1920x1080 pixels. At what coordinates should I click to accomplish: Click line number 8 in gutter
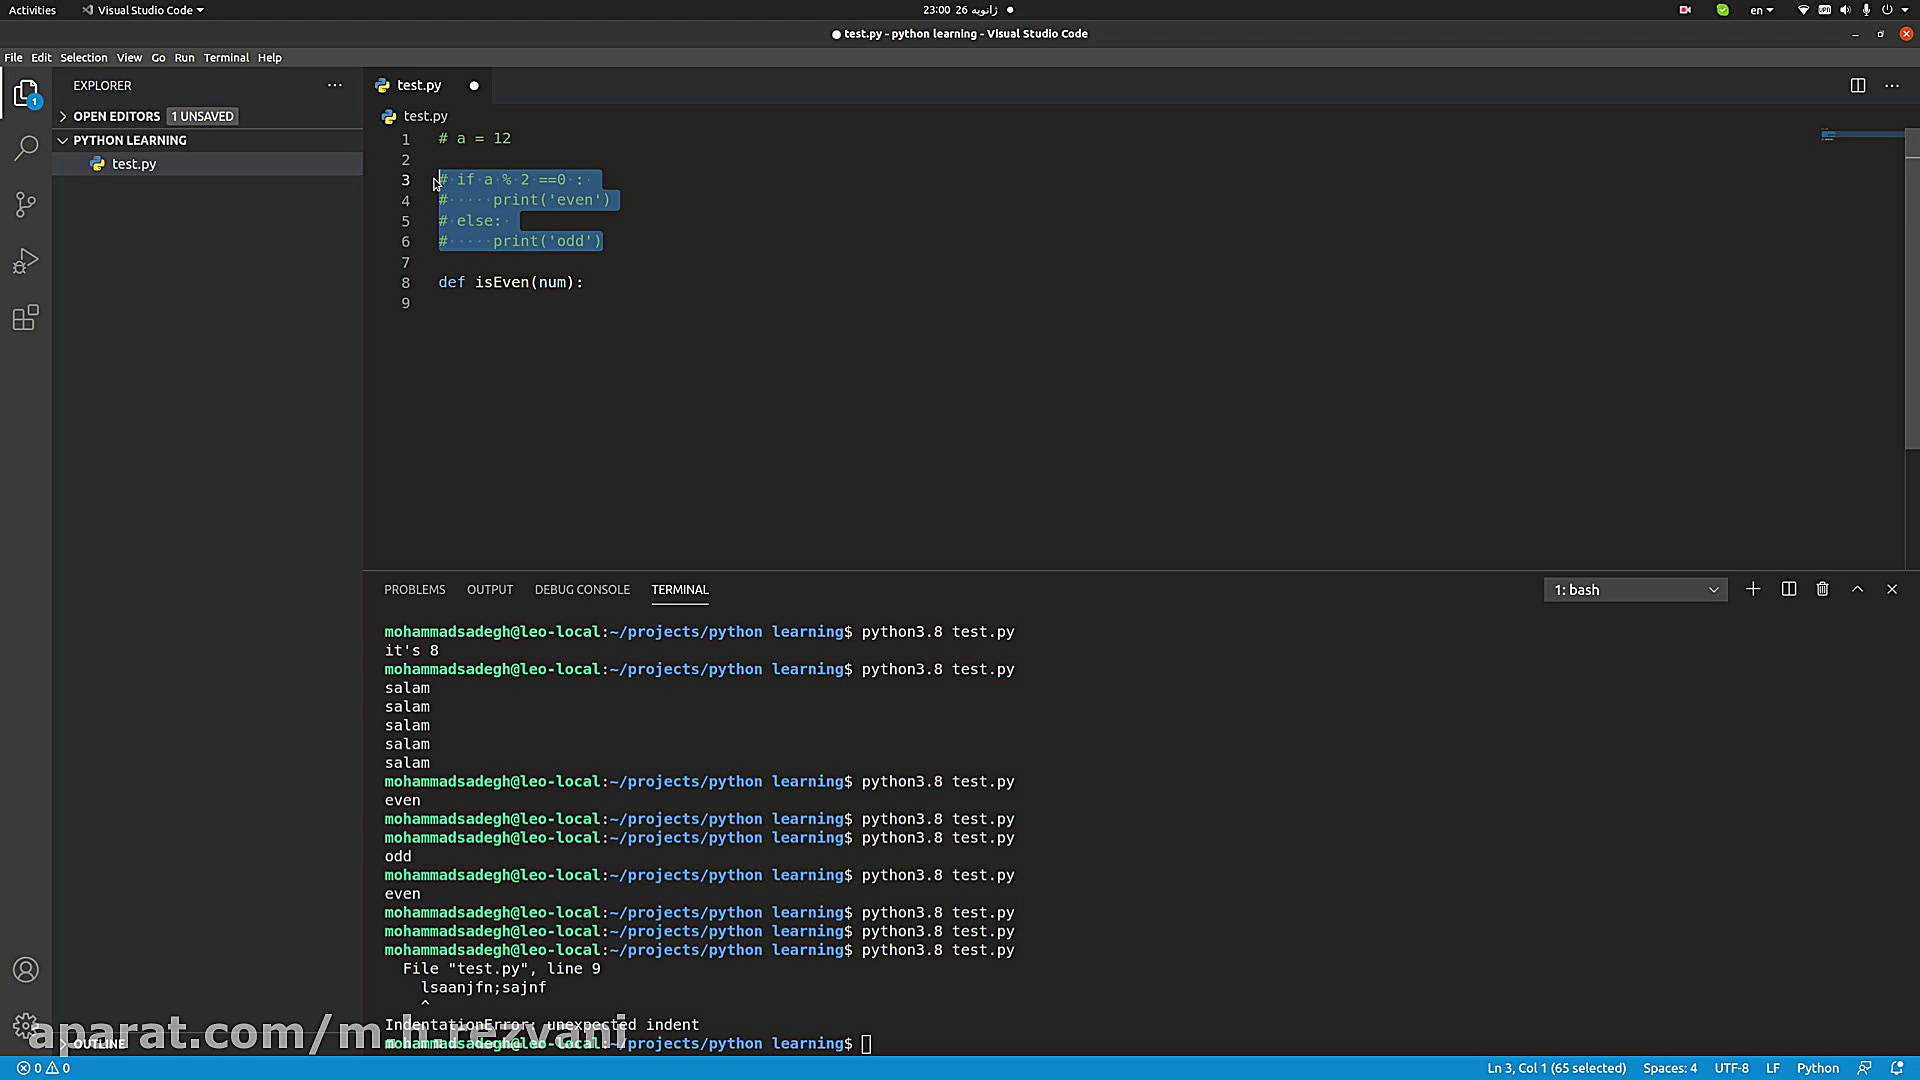click(x=405, y=283)
